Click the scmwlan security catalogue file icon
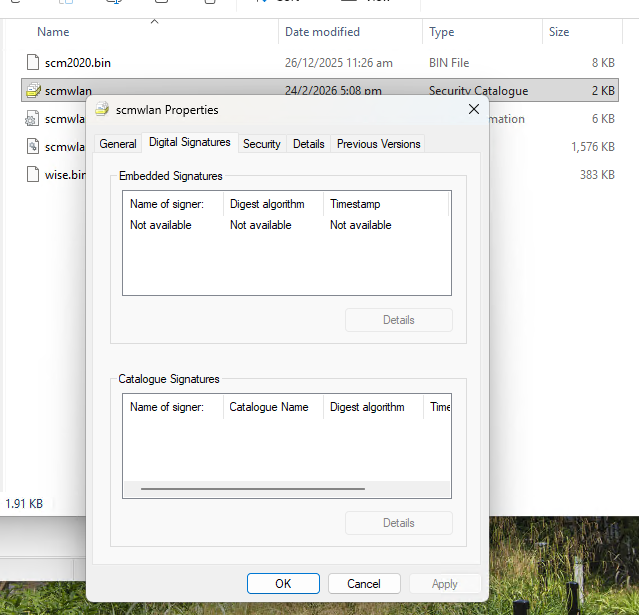 [x=33, y=90]
